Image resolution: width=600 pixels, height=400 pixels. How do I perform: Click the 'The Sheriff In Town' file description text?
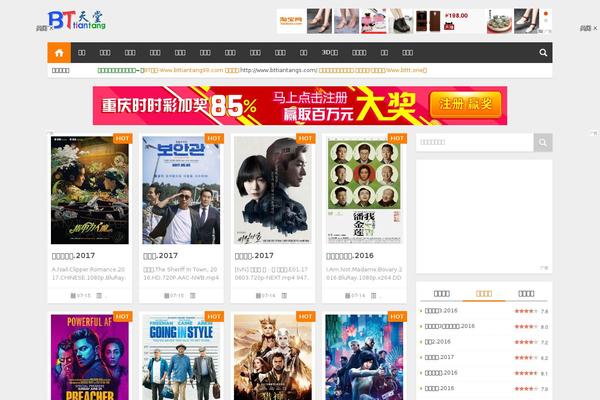[181, 273]
